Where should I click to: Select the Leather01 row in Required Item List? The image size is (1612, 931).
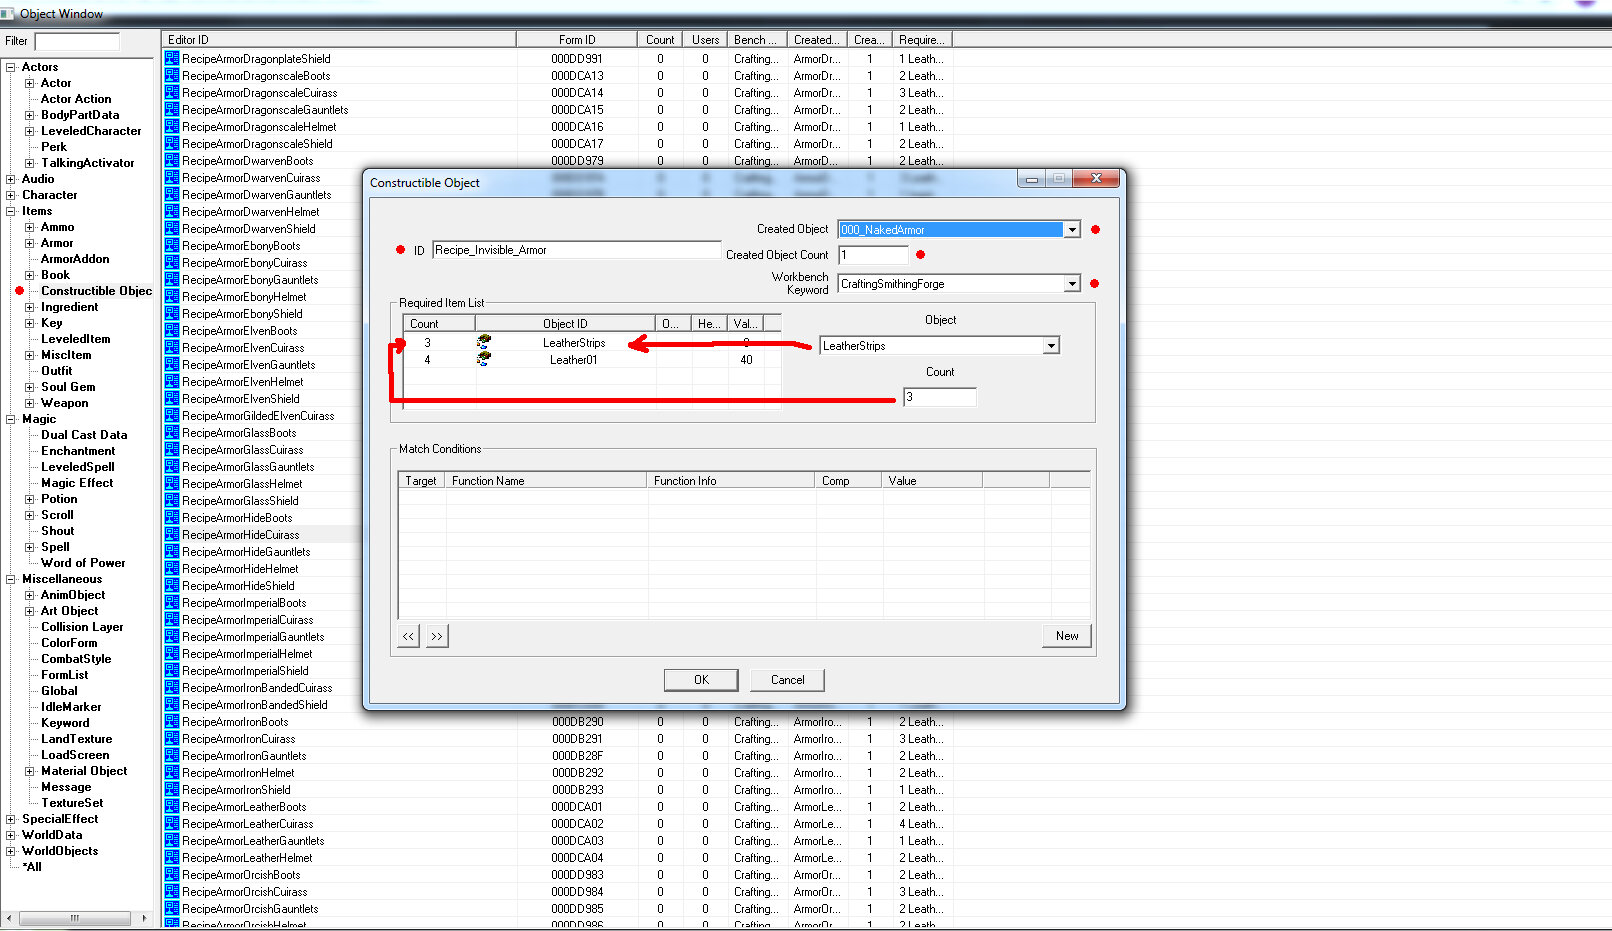point(592,360)
